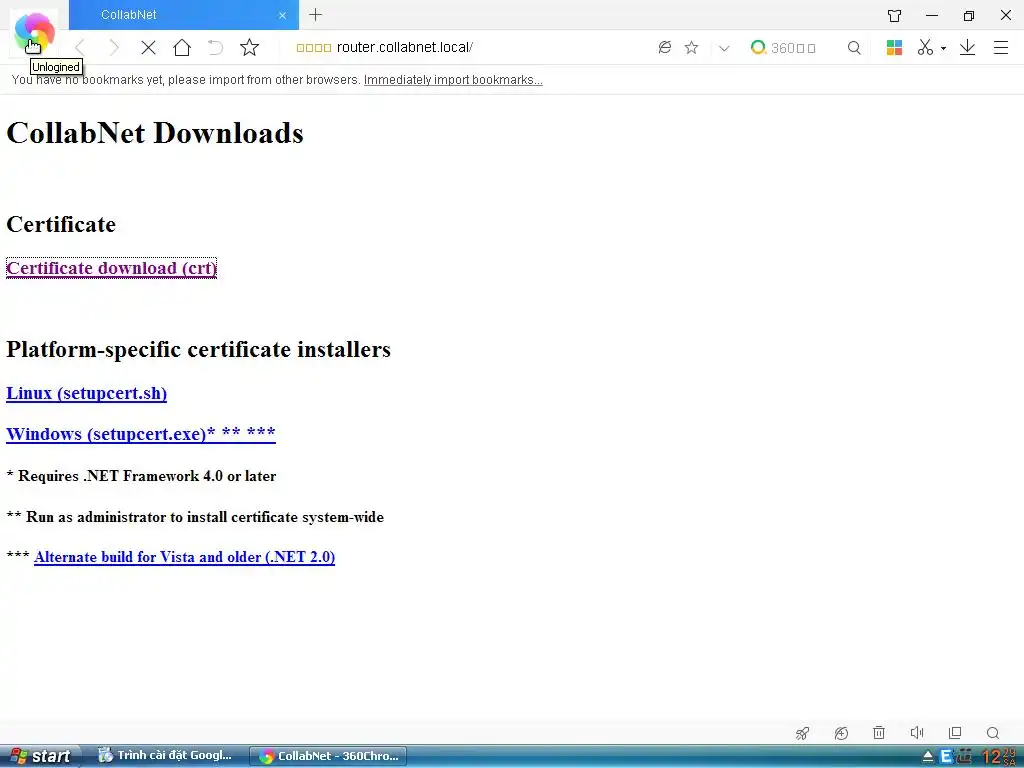
Task: Click the undo closed tab icon
Action: tap(216, 47)
